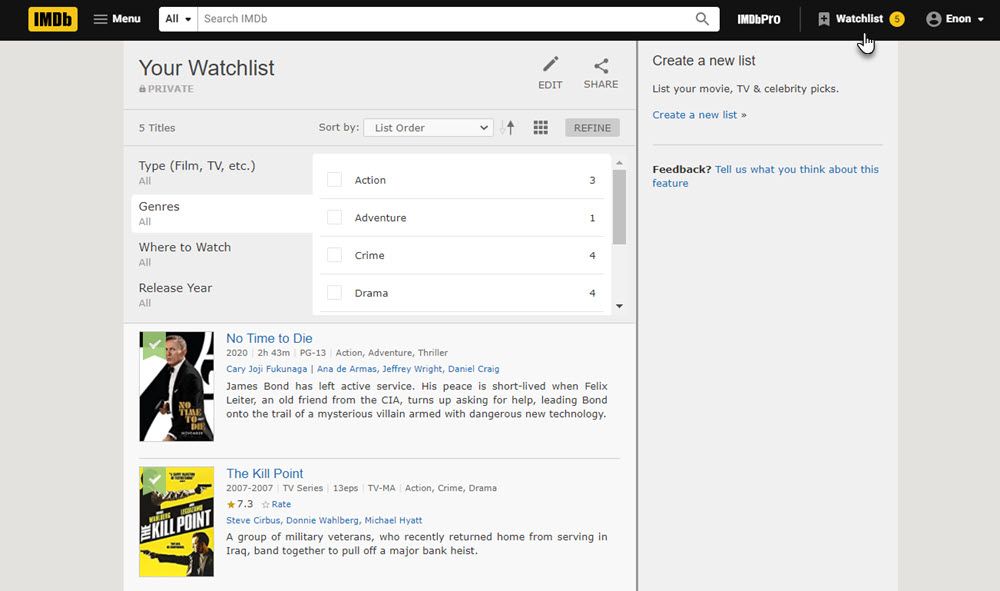
Task: Open the hamburger Menu
Action: tap(117, 19)
